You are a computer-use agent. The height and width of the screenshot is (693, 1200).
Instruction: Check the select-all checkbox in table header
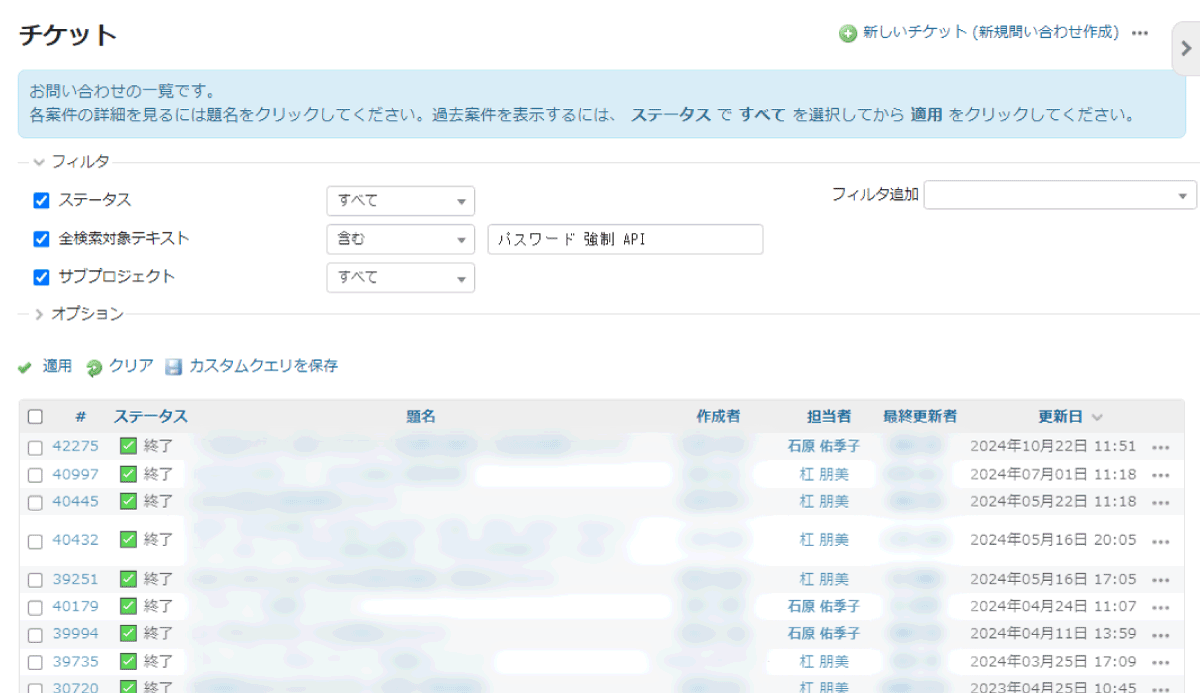[x=35, y=417]
